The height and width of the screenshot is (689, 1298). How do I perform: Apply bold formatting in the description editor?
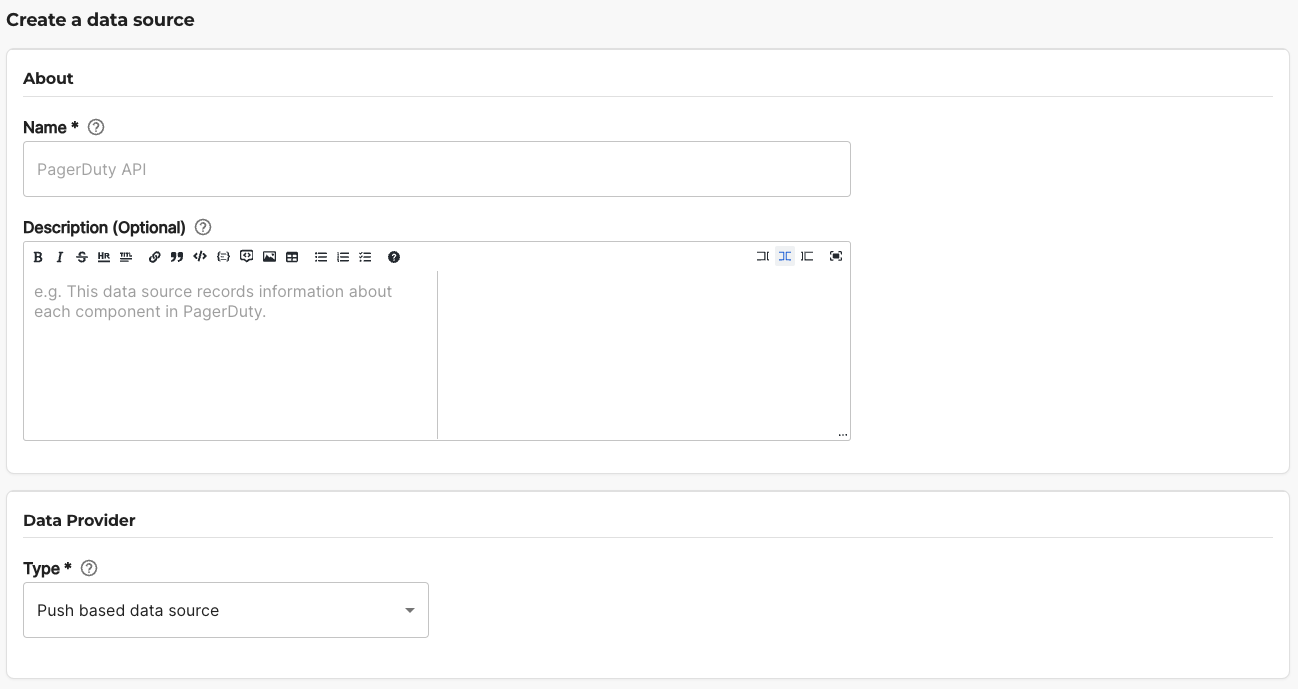tap(37, 256)
